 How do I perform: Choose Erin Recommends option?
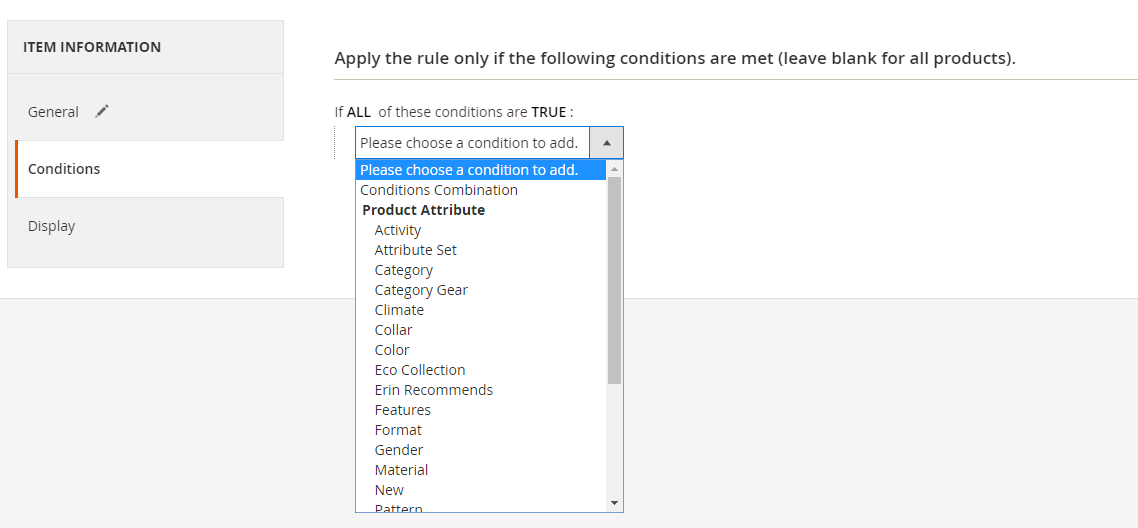coord(434,390)
